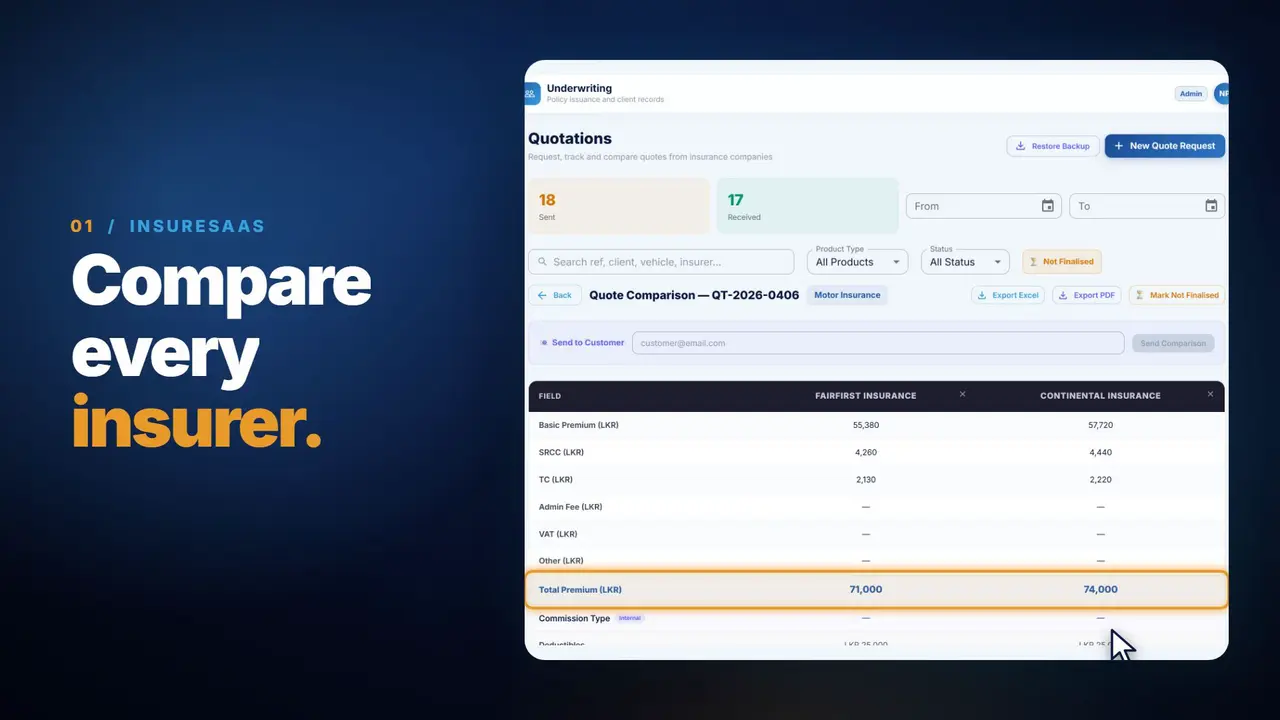Open the Product Type dropdown

[857, 262]
